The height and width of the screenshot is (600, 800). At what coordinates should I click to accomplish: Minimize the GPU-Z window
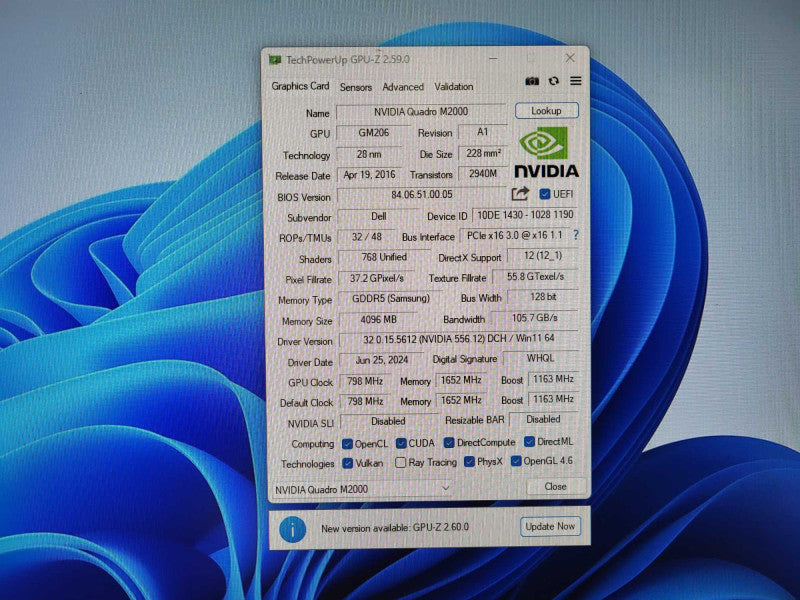pos(493,59)
